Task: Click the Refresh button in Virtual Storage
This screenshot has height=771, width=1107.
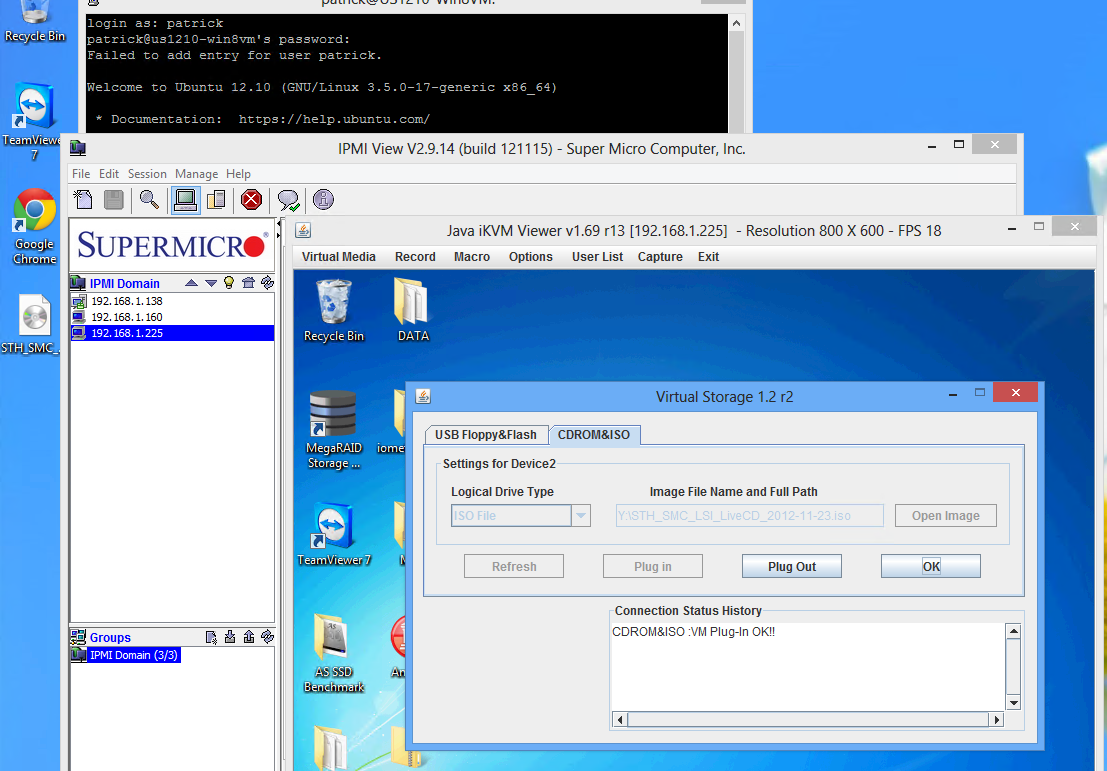Action: 514,566
